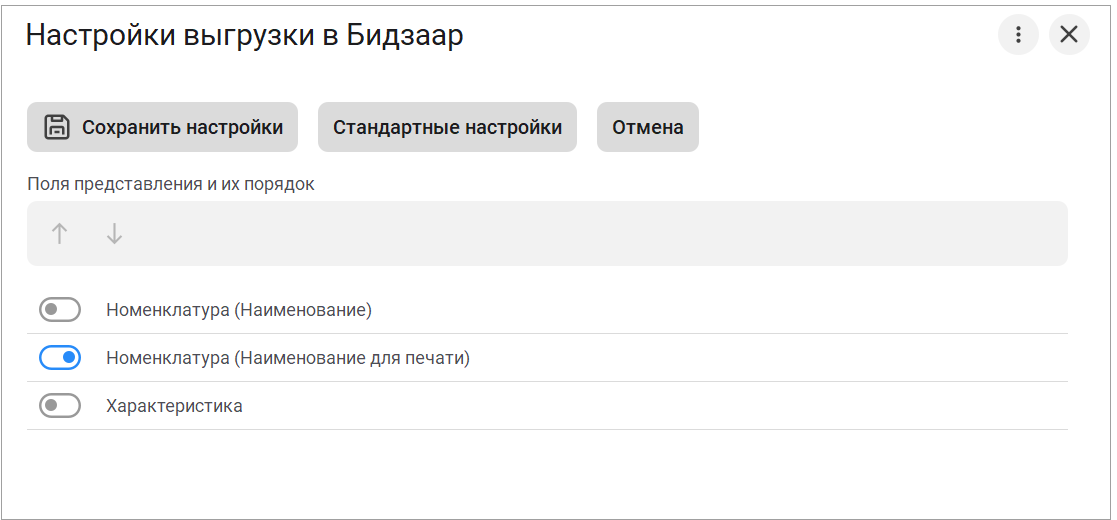Viewport: 1117px width, 520px height.
Task: Move selected field down with arrow
Action: [x=115, y=234]
